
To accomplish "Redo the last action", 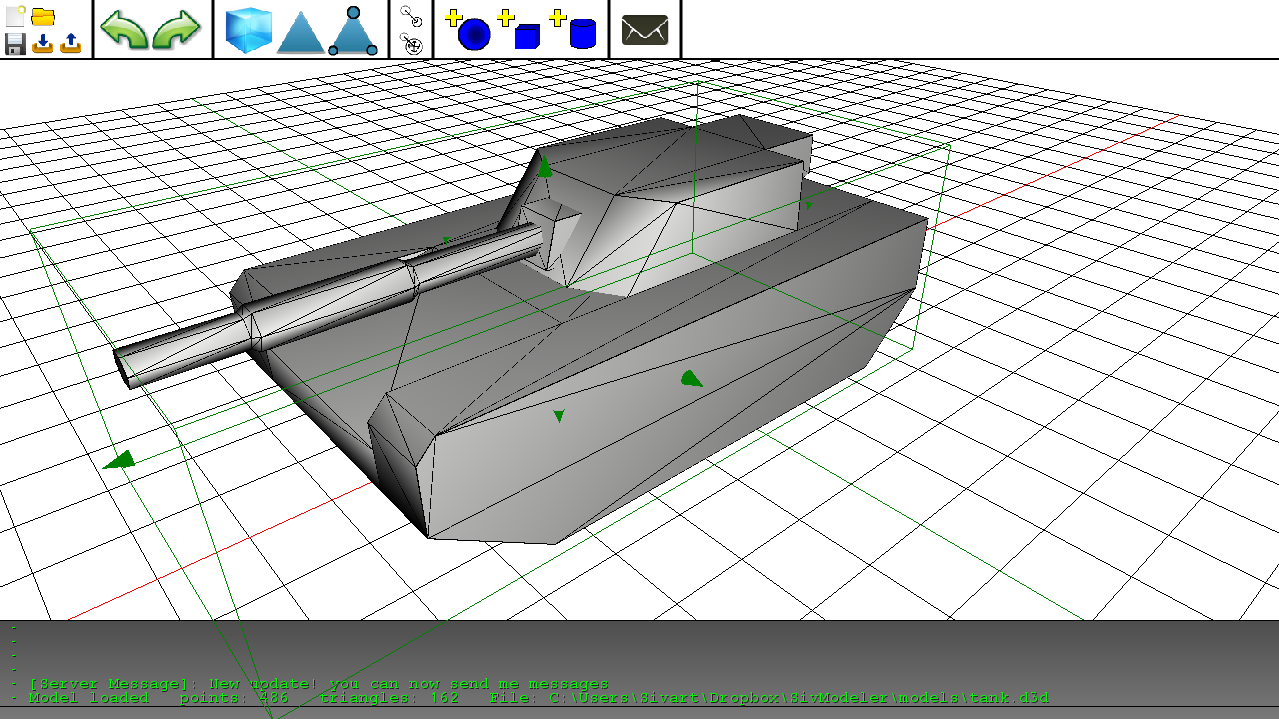I will point(177,30).
